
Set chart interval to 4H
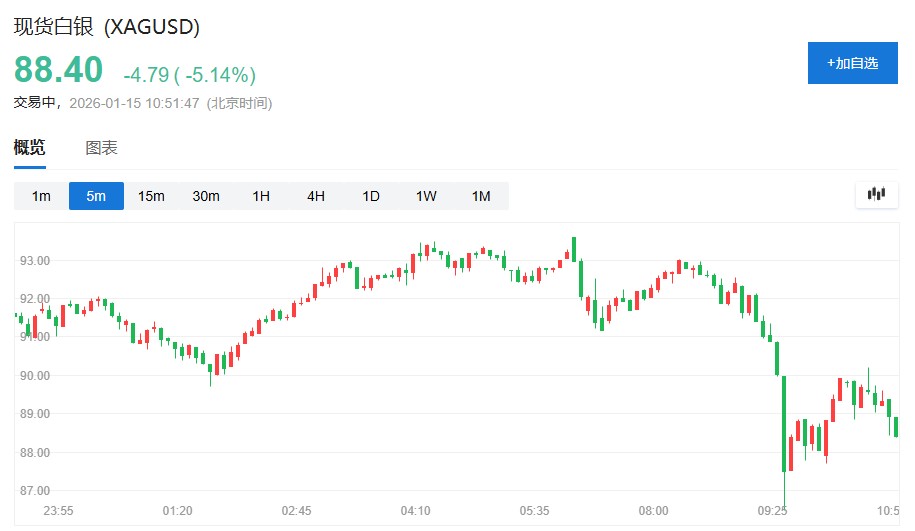[316, 196]
